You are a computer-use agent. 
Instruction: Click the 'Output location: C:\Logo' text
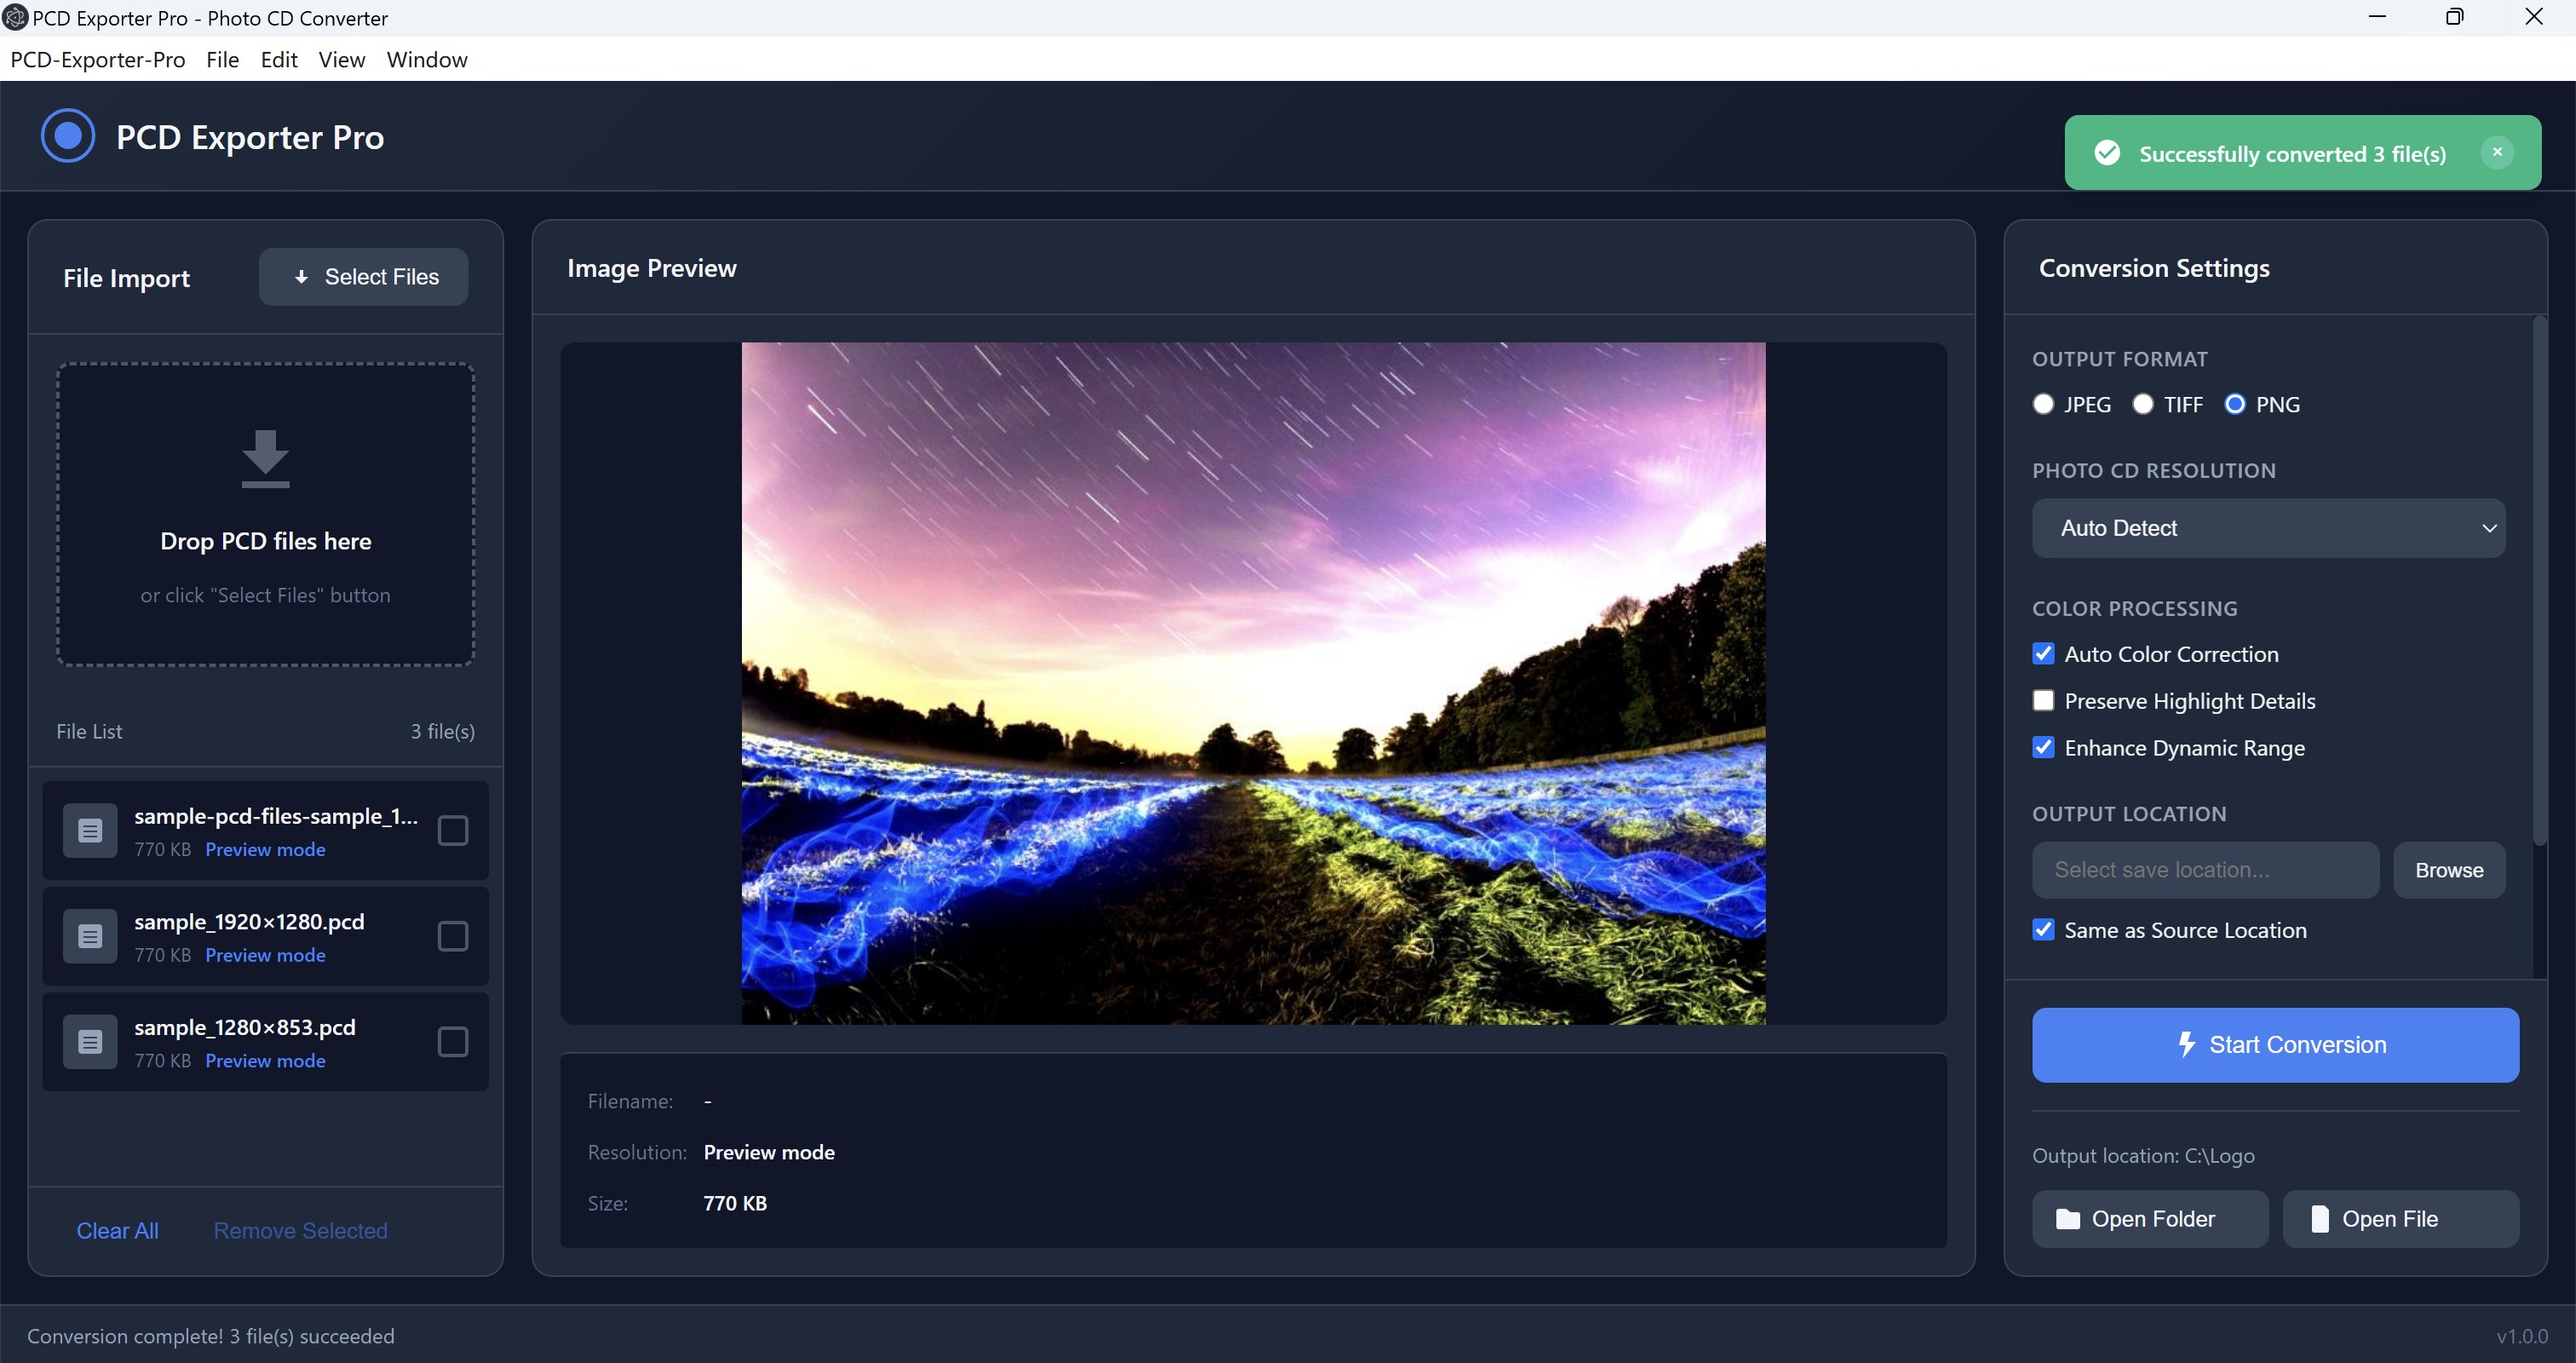coord(2143,1156)
